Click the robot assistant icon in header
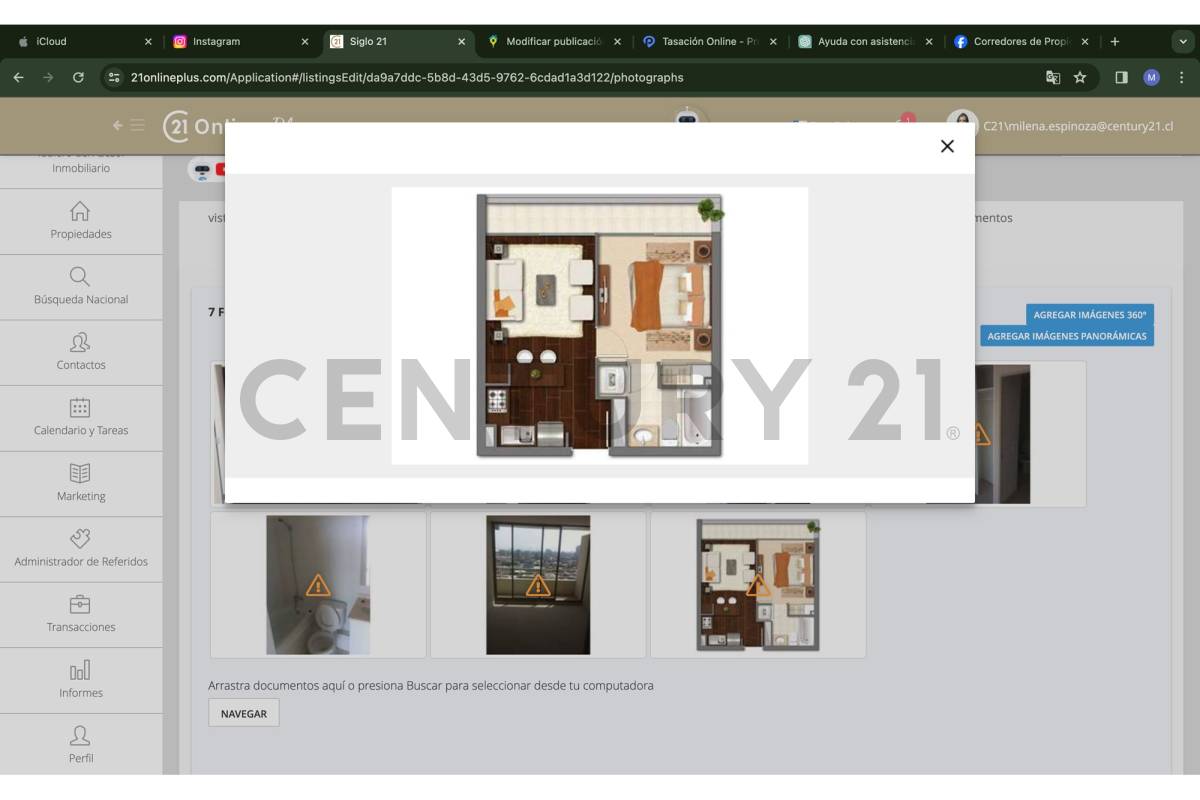This screenshot has height=800, width=1200. point(687,116)
